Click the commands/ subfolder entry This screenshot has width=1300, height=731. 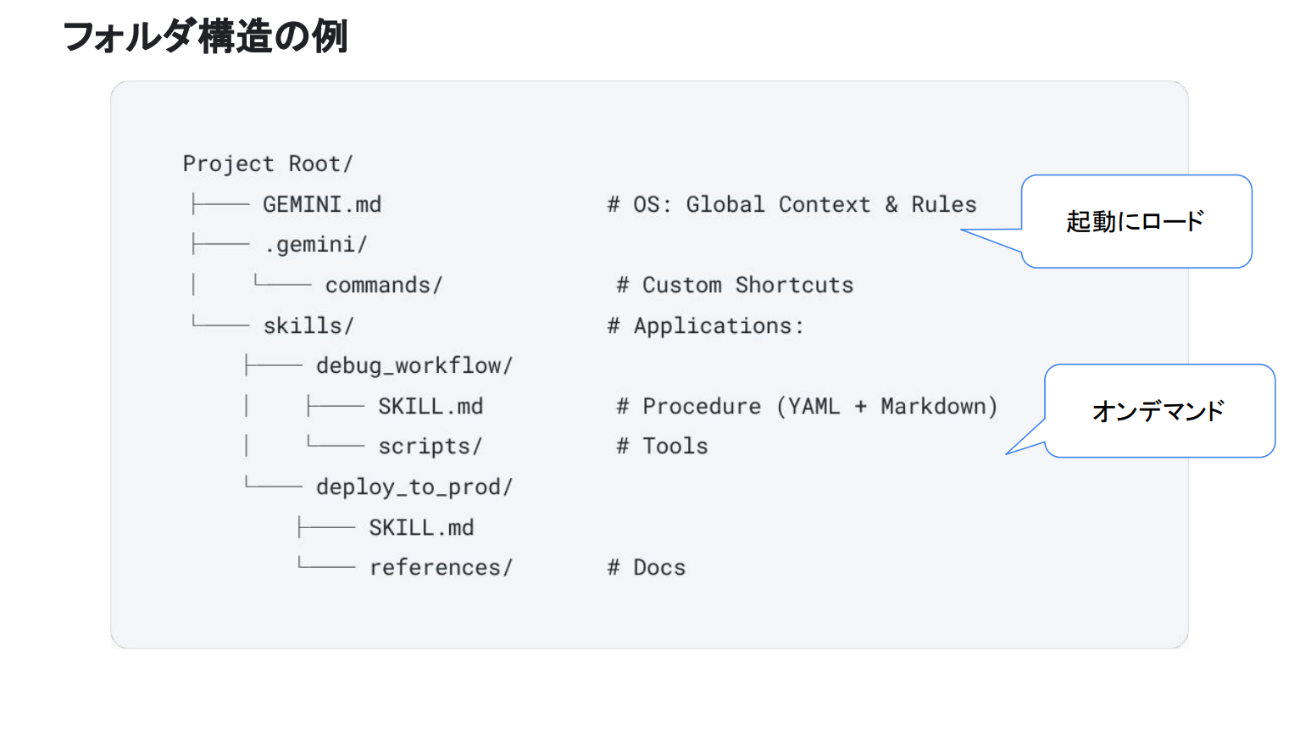[383, 285]
